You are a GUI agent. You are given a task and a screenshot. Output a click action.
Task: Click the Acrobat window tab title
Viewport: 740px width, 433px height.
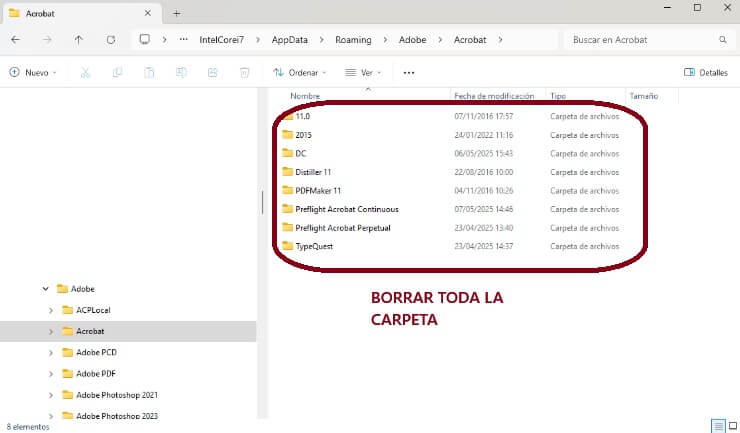click(x=40, y=14)
